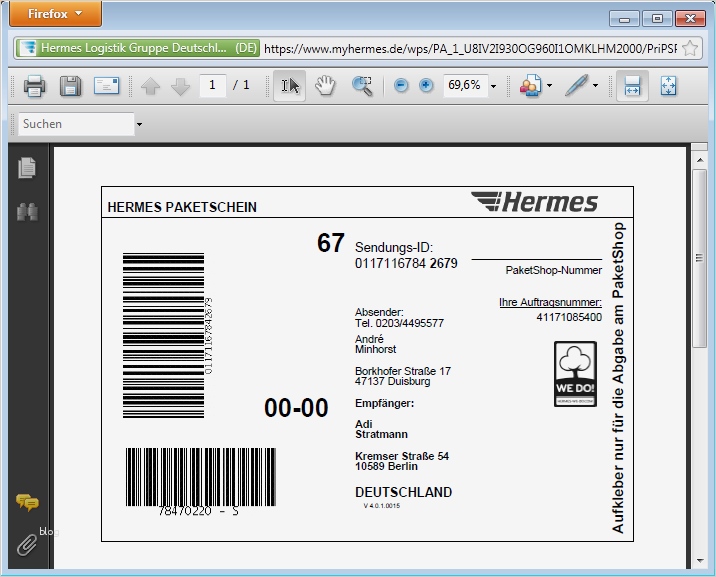The image size is (716, 577).
Task: Click the print icon in PDF toolbar
Action: coord(35,86)
